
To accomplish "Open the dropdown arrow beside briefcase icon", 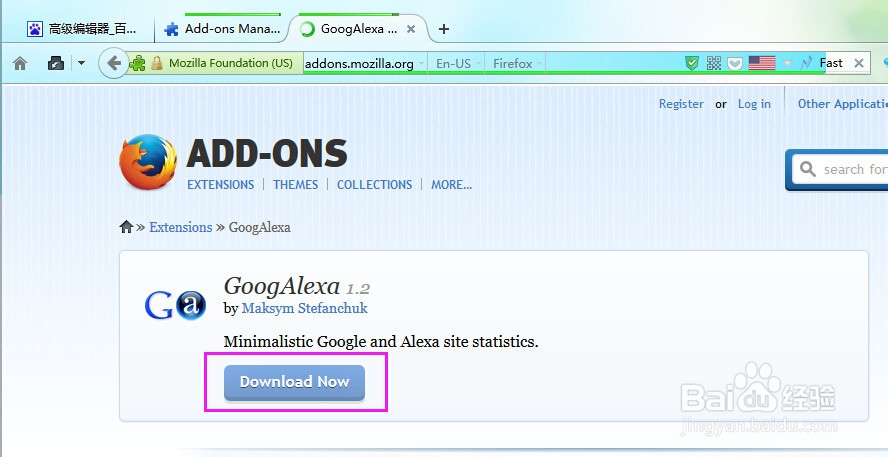I will pyautogui.click(x=81, y=63).
